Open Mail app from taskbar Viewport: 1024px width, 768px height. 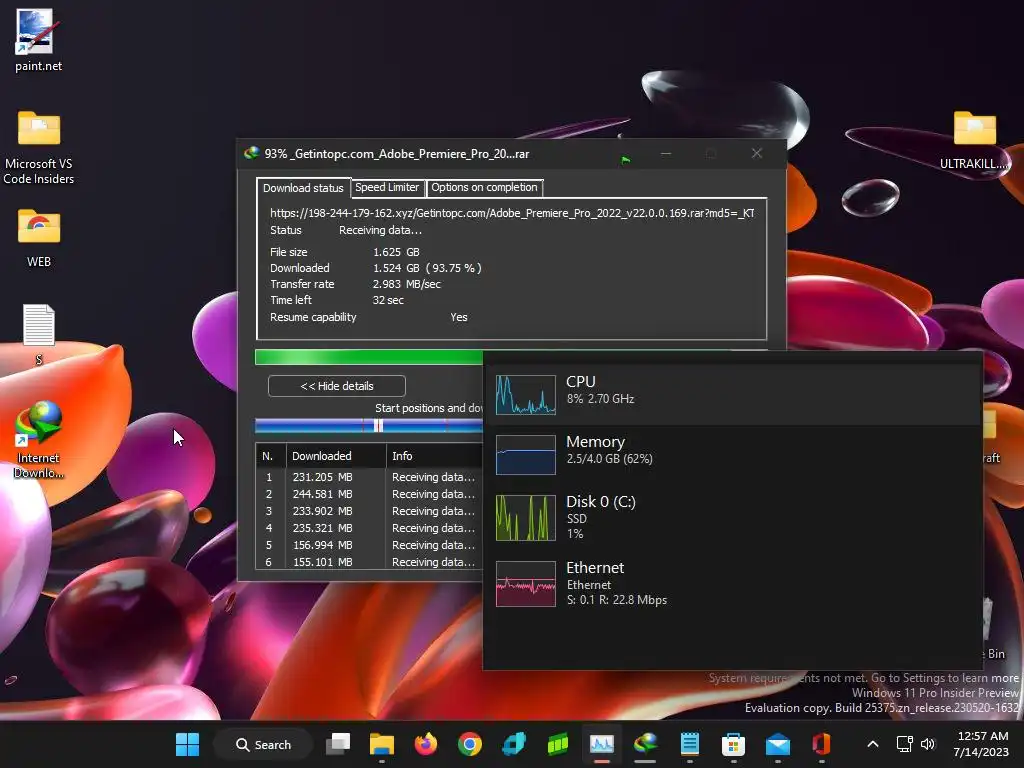point(777,744)
